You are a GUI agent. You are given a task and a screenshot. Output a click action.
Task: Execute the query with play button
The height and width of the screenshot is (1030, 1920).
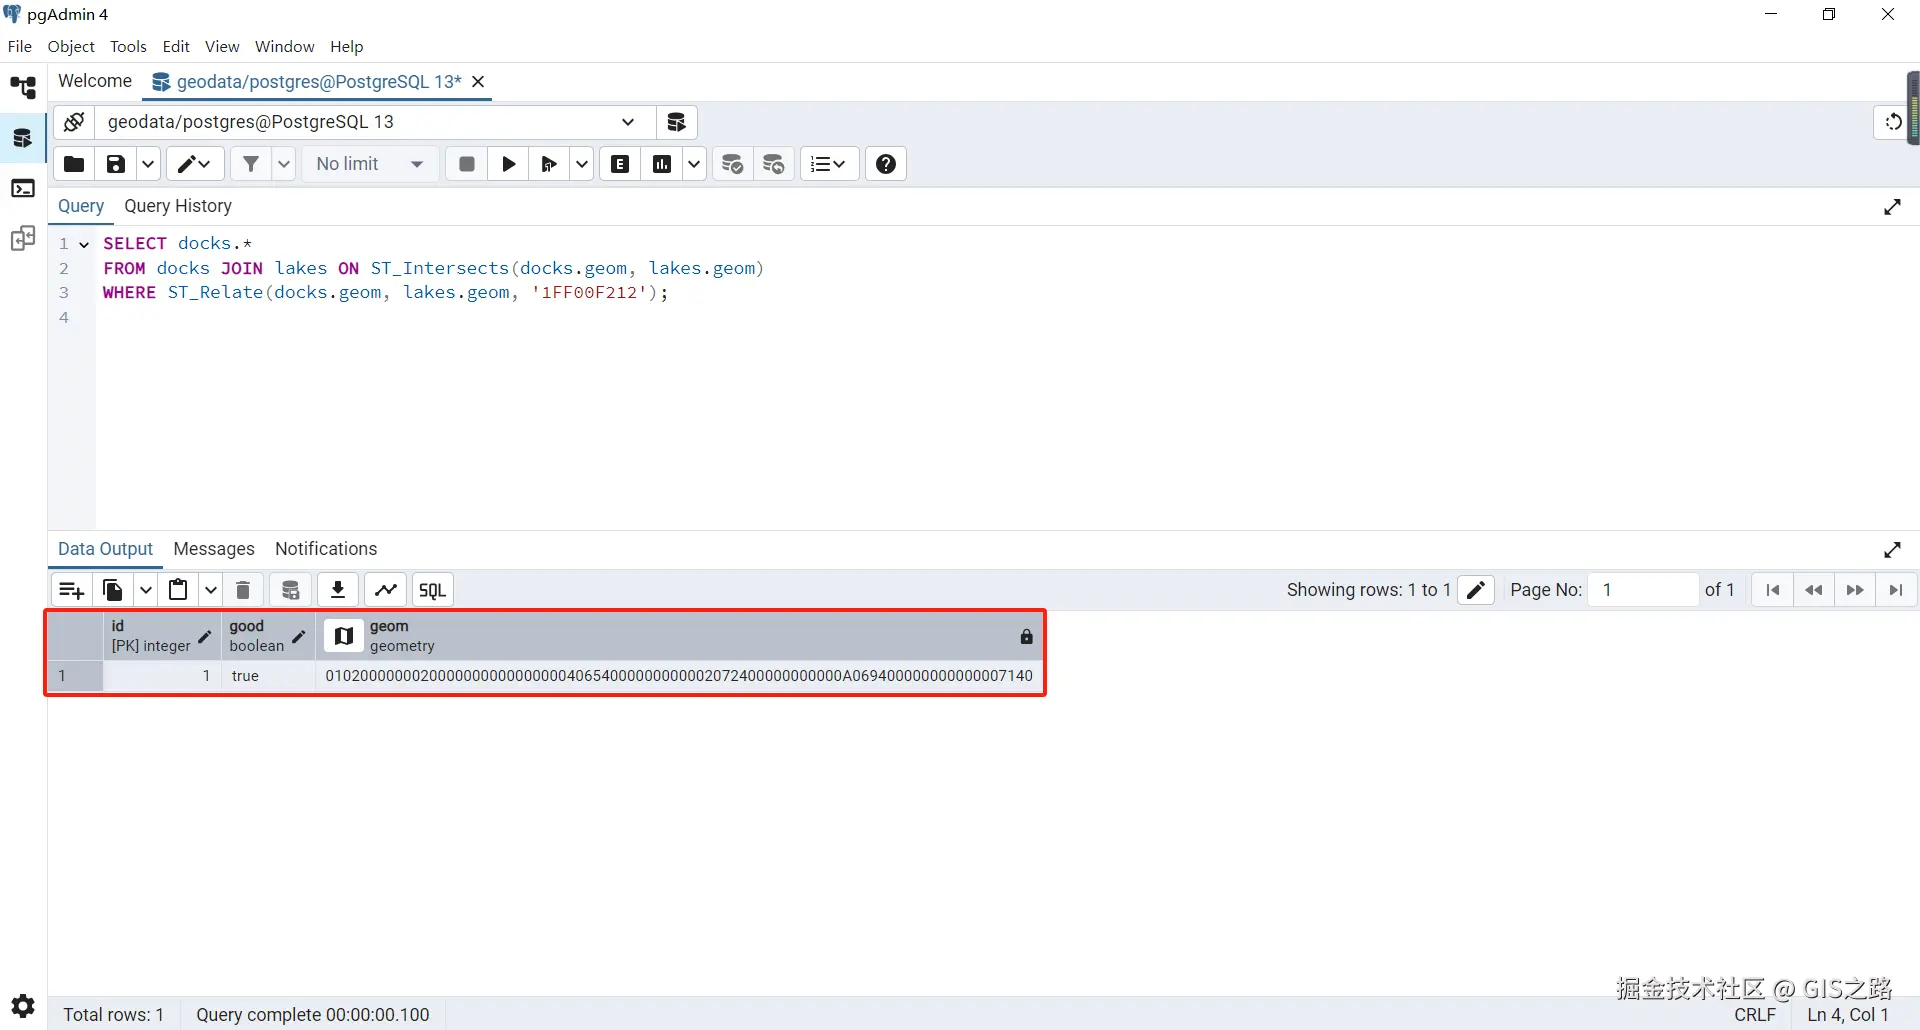point(509,164)
